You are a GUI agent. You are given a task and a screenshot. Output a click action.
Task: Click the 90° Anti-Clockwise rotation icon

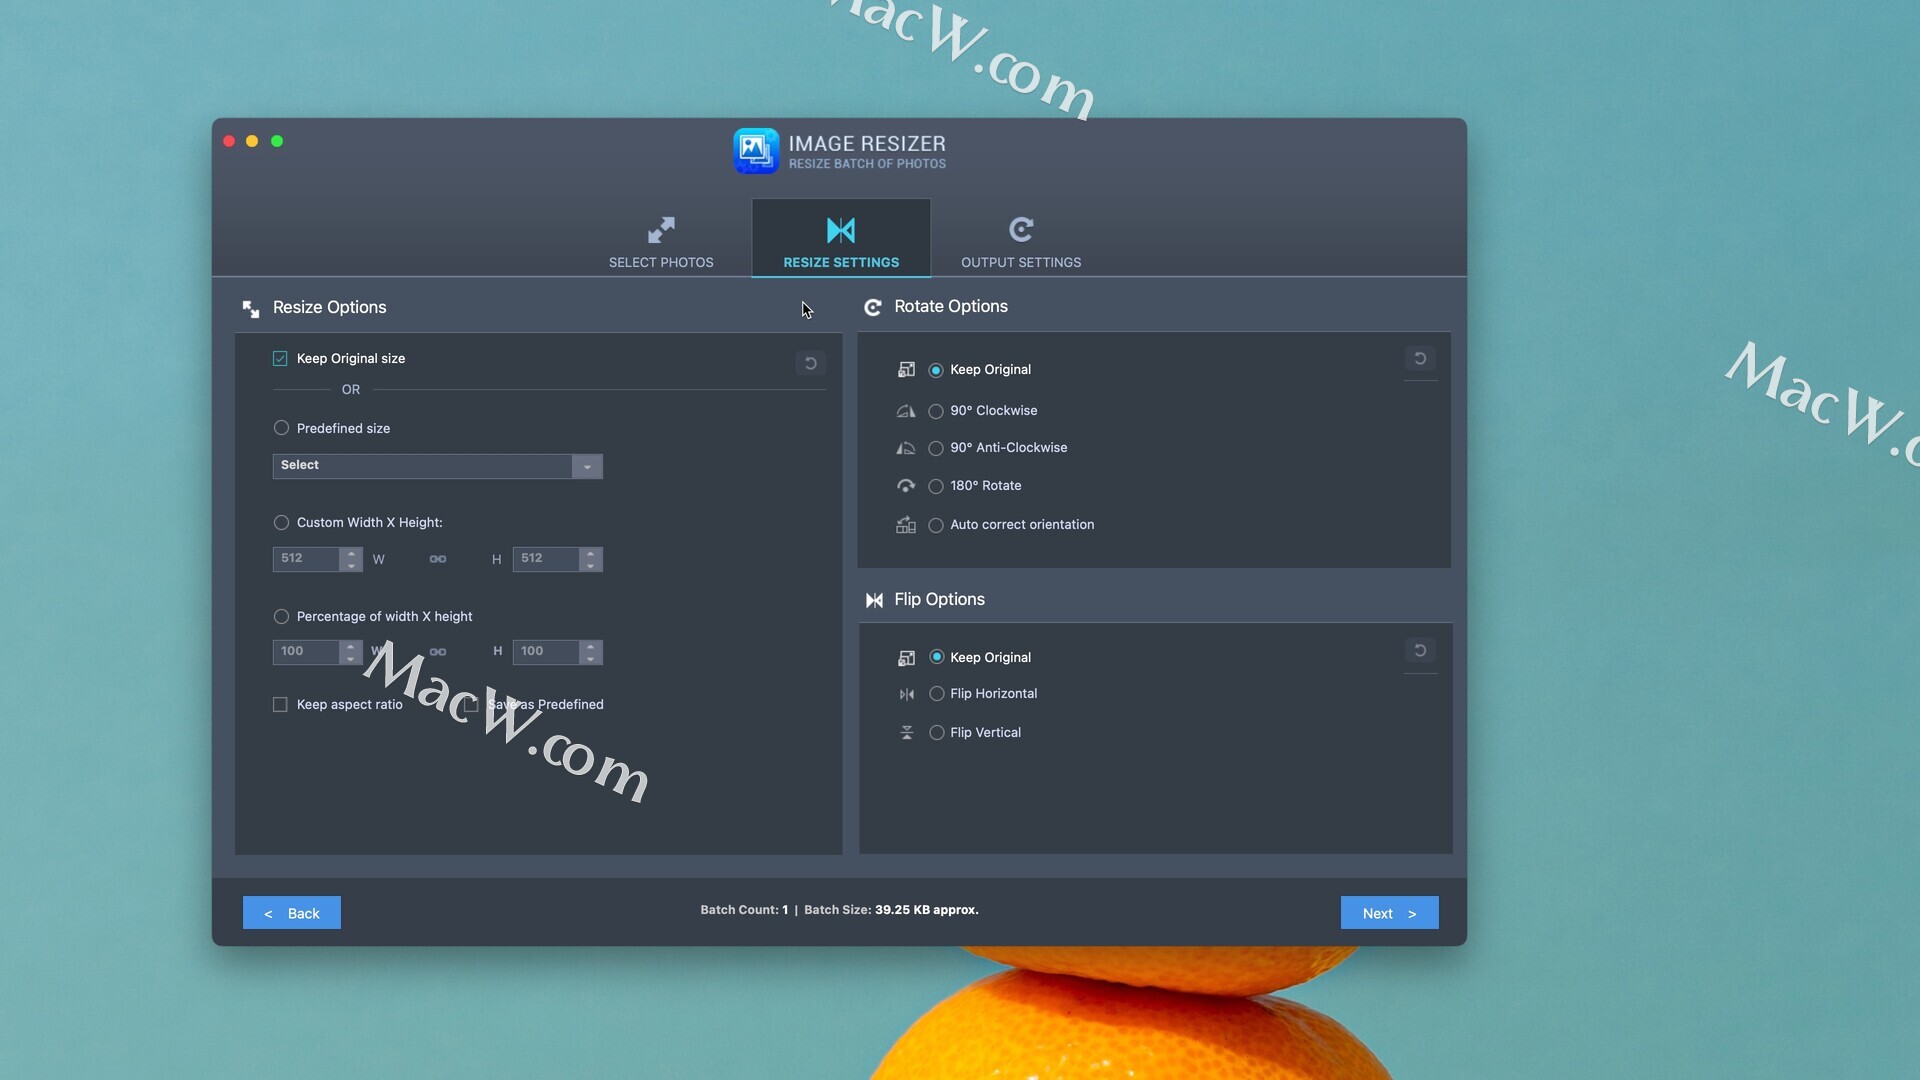(x=906, y=448)
